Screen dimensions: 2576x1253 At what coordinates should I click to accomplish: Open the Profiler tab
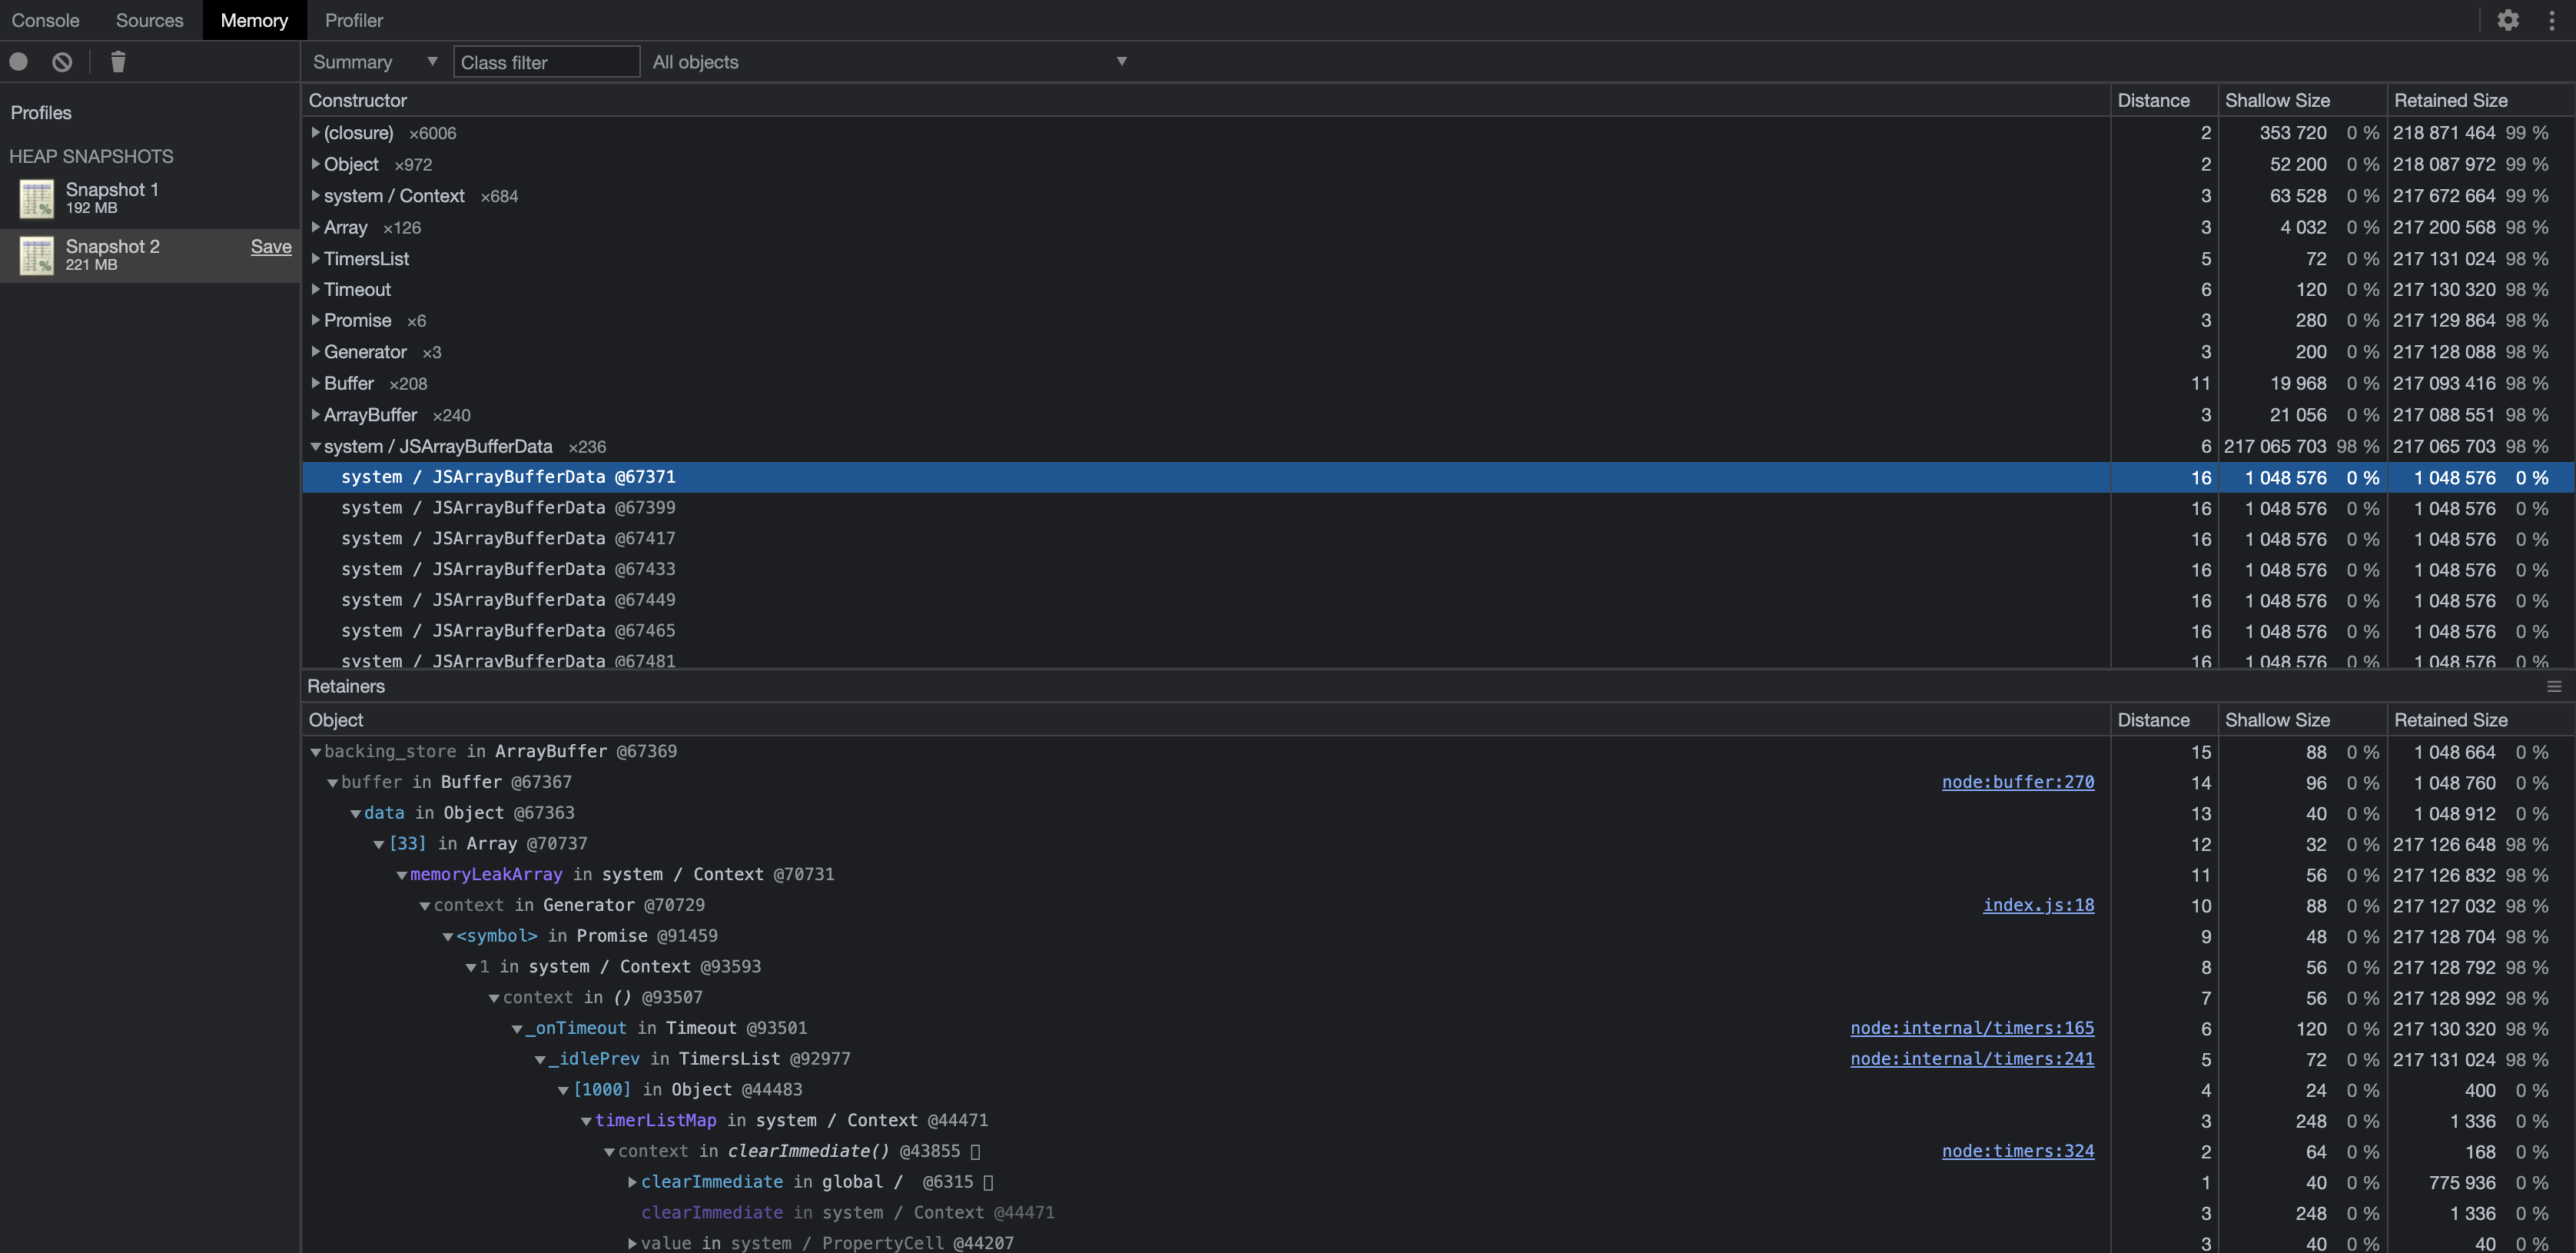click(x=354, y=20)
